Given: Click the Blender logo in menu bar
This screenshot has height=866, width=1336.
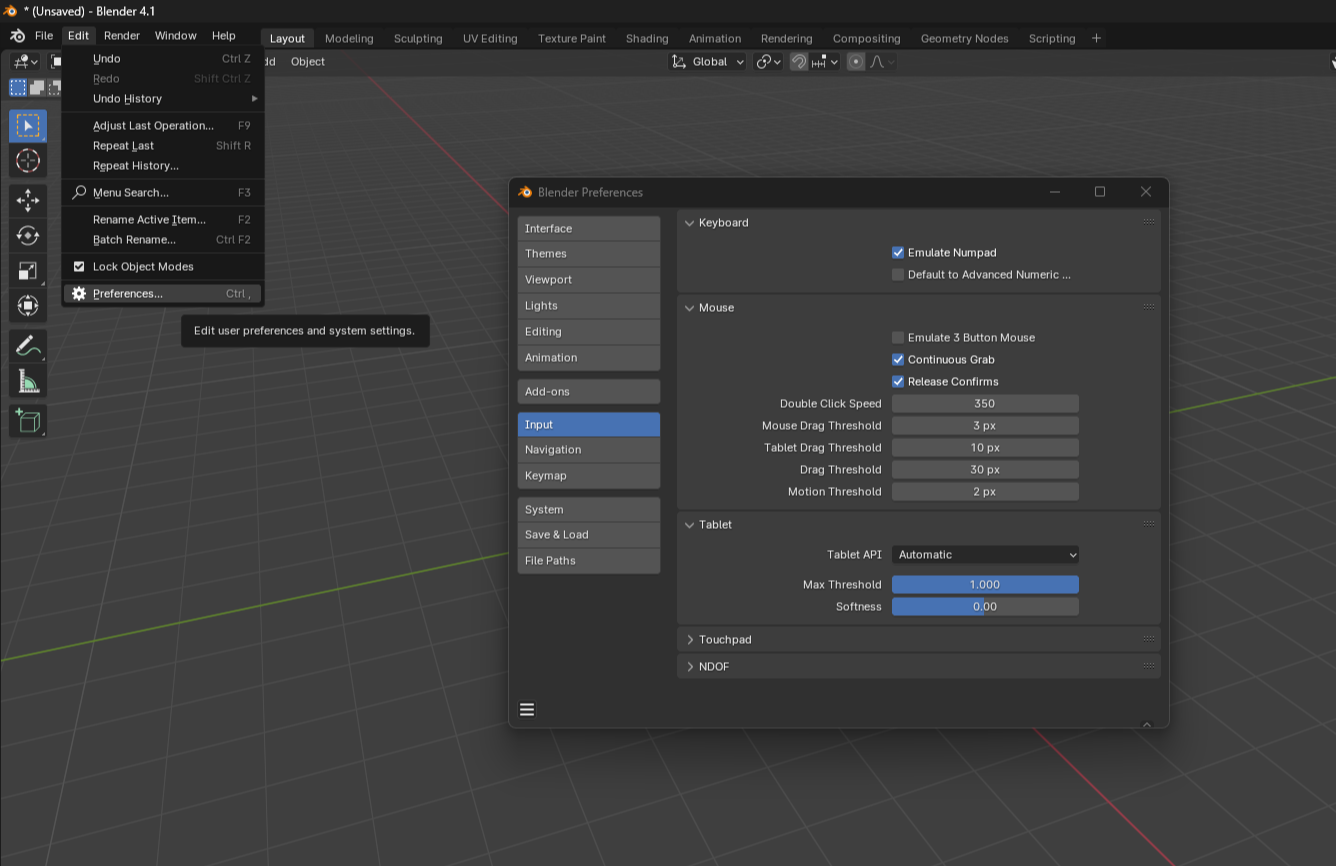Looking at the screenshot, I should tap(17, 36).
